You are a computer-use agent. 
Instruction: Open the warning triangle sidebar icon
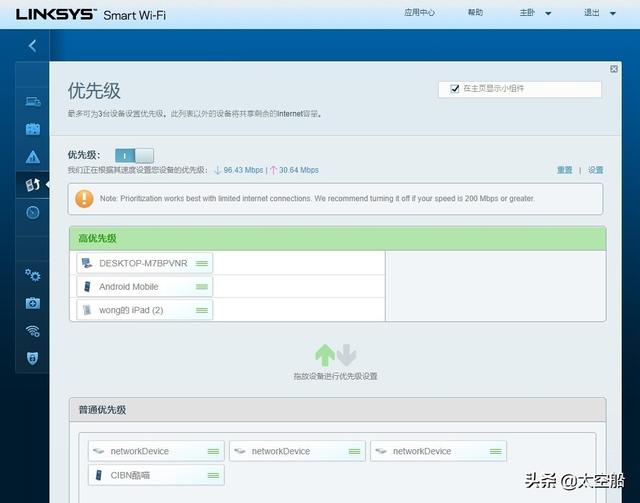(32, 157)
